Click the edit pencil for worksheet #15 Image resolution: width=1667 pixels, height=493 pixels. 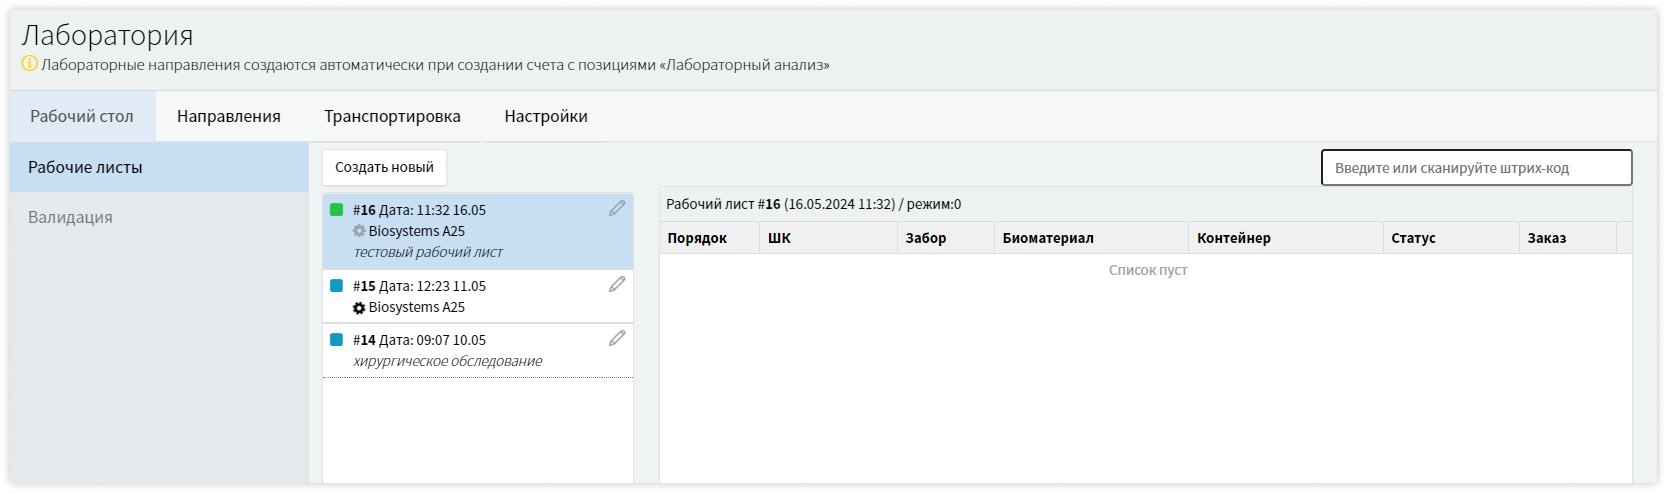pos(617,284)
